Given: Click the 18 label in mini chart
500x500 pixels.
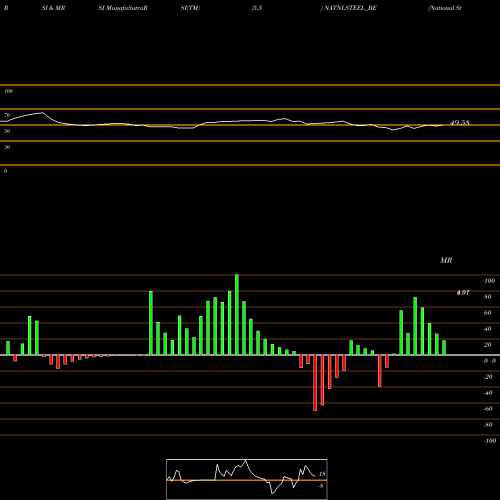Looking at the screenshot, I should pos(322,474).
